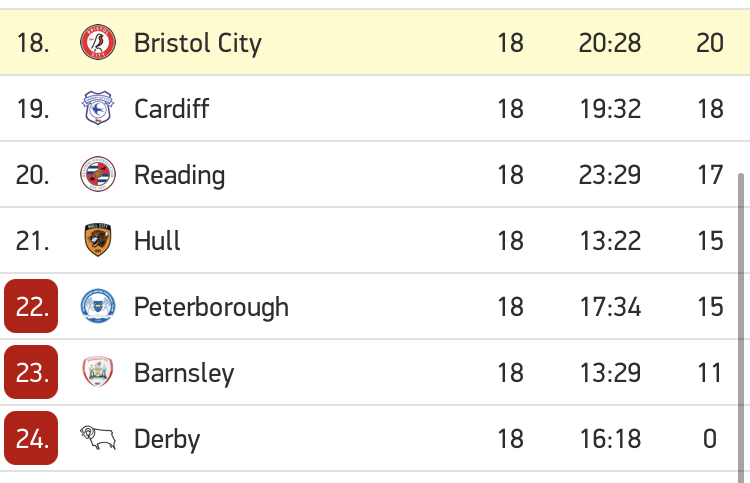Open the Reading team name
750x483 pixels.
(179, 176)
